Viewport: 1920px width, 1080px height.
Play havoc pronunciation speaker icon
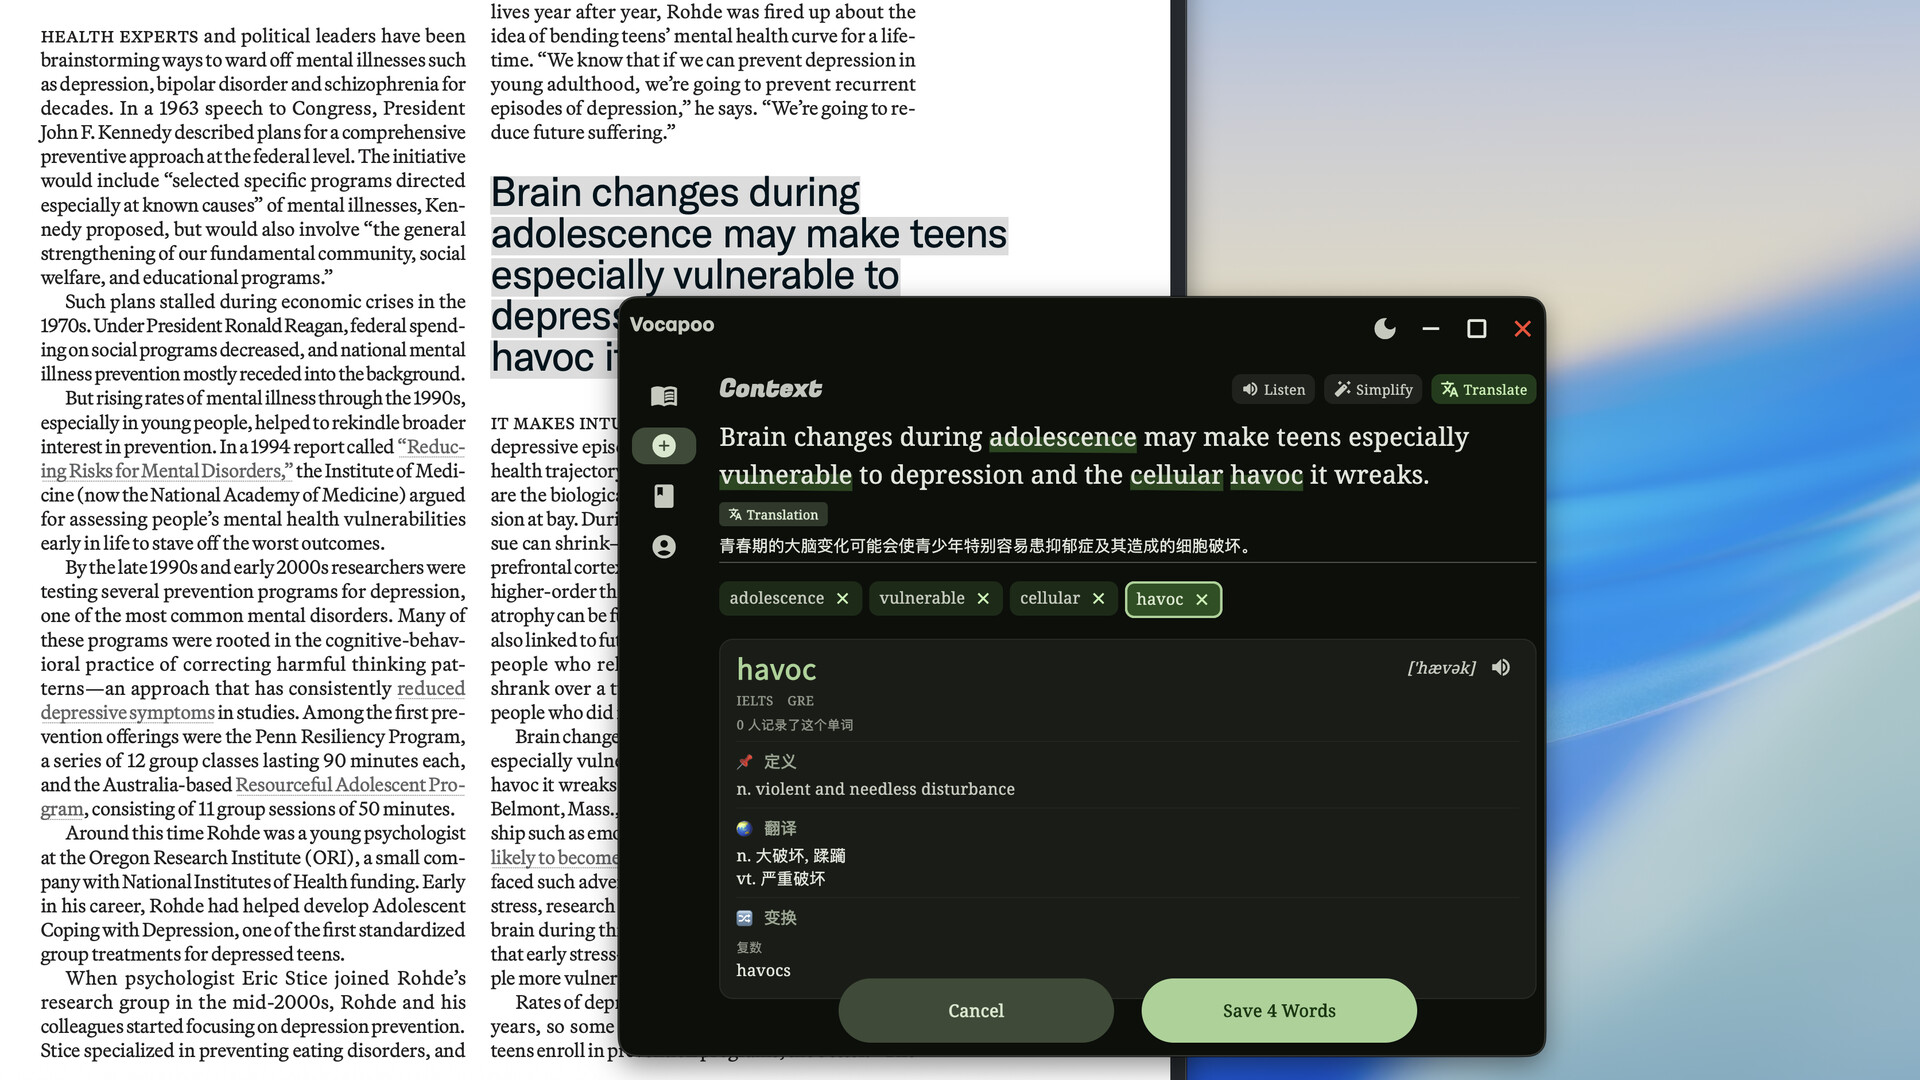tap(1501, 668)
